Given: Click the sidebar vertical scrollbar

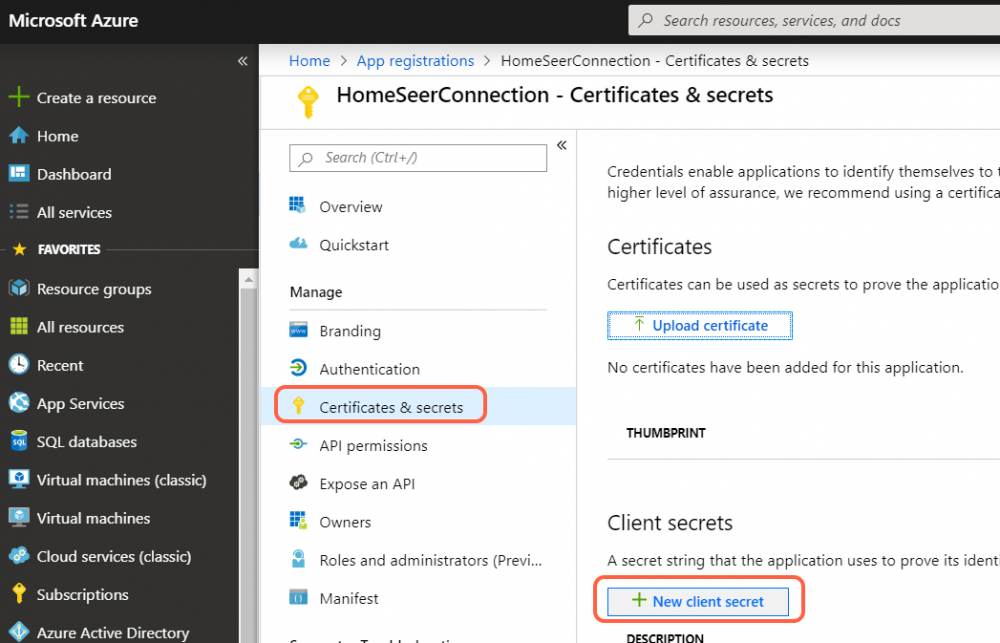Looking at the screenshot, I should [249, 450].
